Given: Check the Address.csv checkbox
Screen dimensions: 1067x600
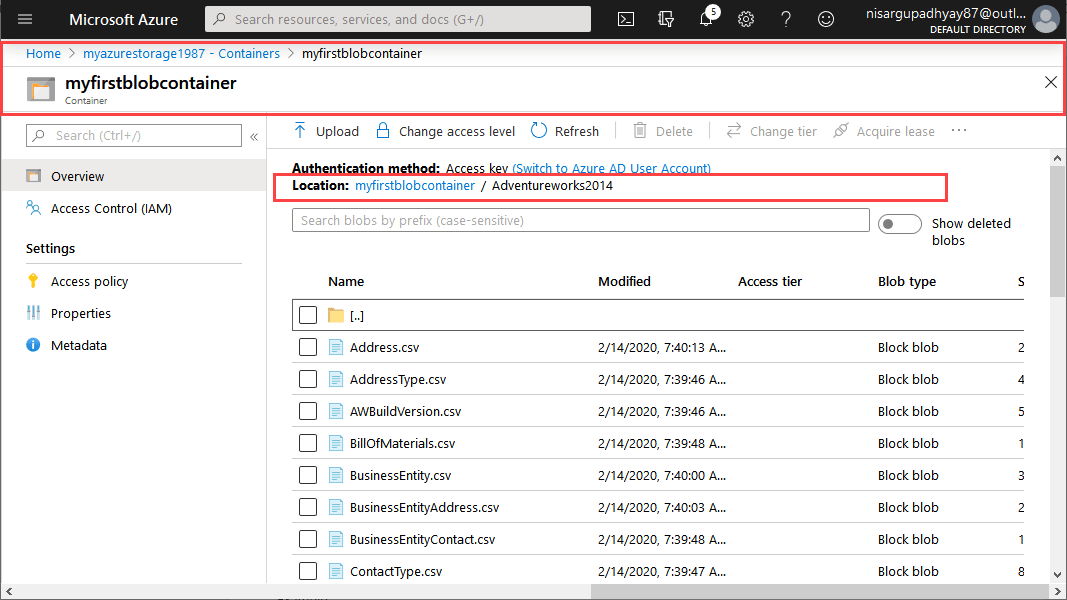Looking at the screenshot, I should [308, 347].
